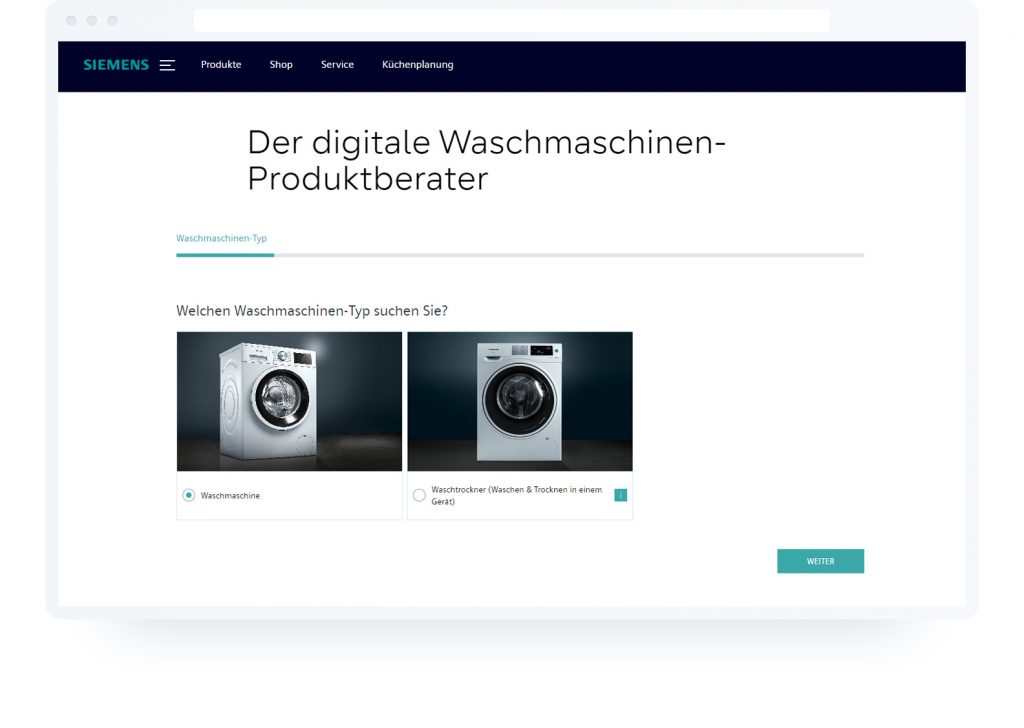The height and width of the screenshot is (728, 1024).
Task: Continue with the WEITER button
Action: (820, 562)
